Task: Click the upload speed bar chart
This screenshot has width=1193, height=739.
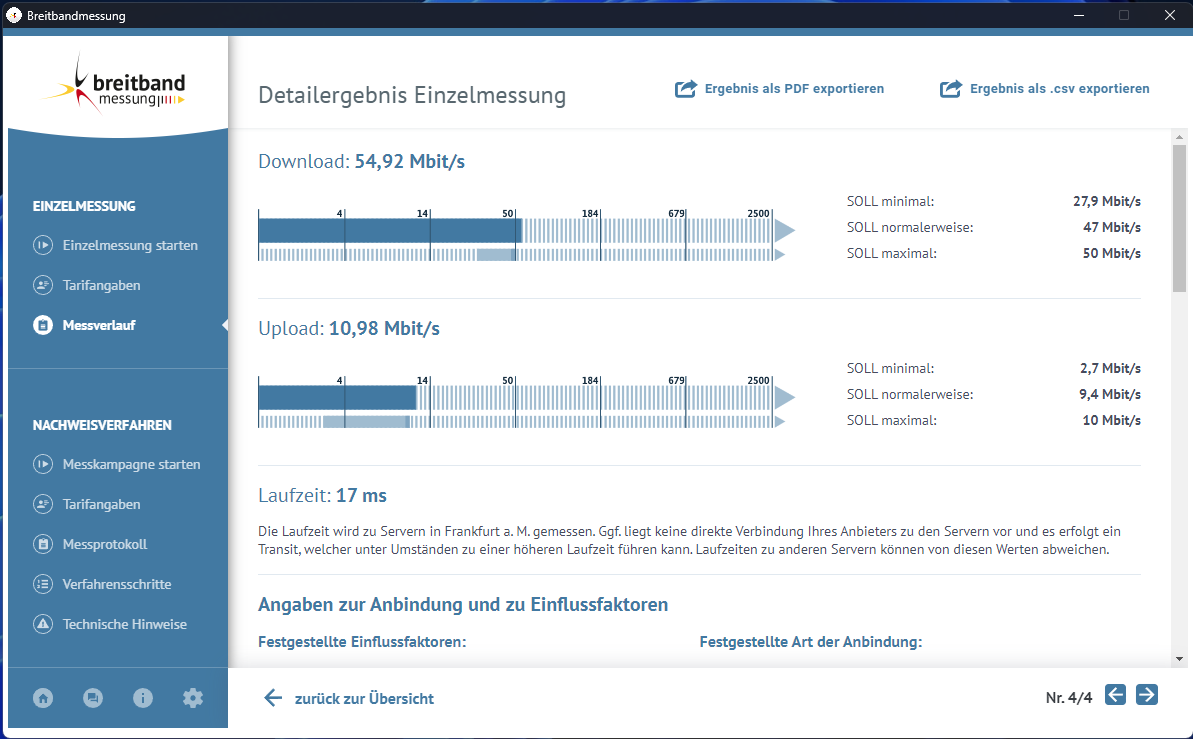Action: pyautogui.click(x=527, y=402)
